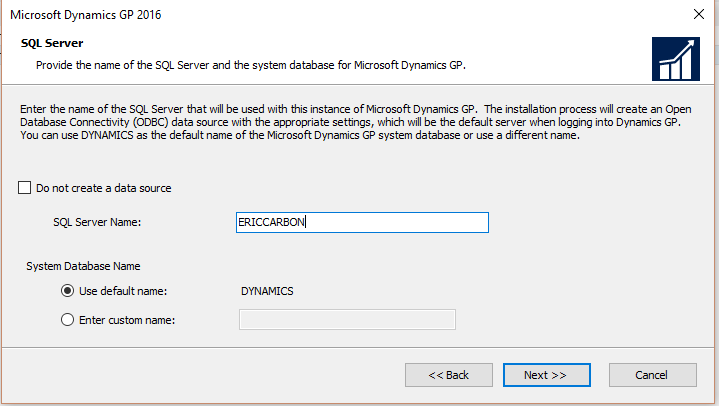Click the 'DYNAMICS' default name text
The height and width of the screenshot is (406, 719).
(x=267, y=291)
